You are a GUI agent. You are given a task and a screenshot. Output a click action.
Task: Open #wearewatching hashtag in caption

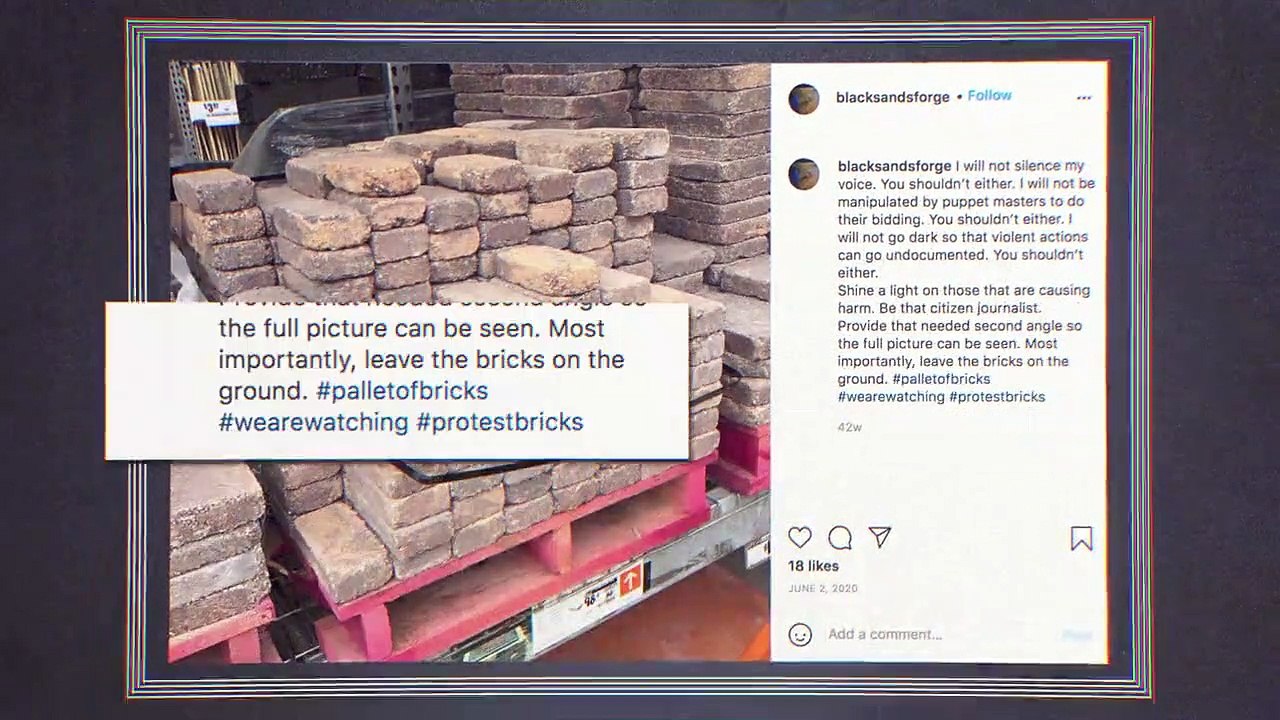[891, 397]
